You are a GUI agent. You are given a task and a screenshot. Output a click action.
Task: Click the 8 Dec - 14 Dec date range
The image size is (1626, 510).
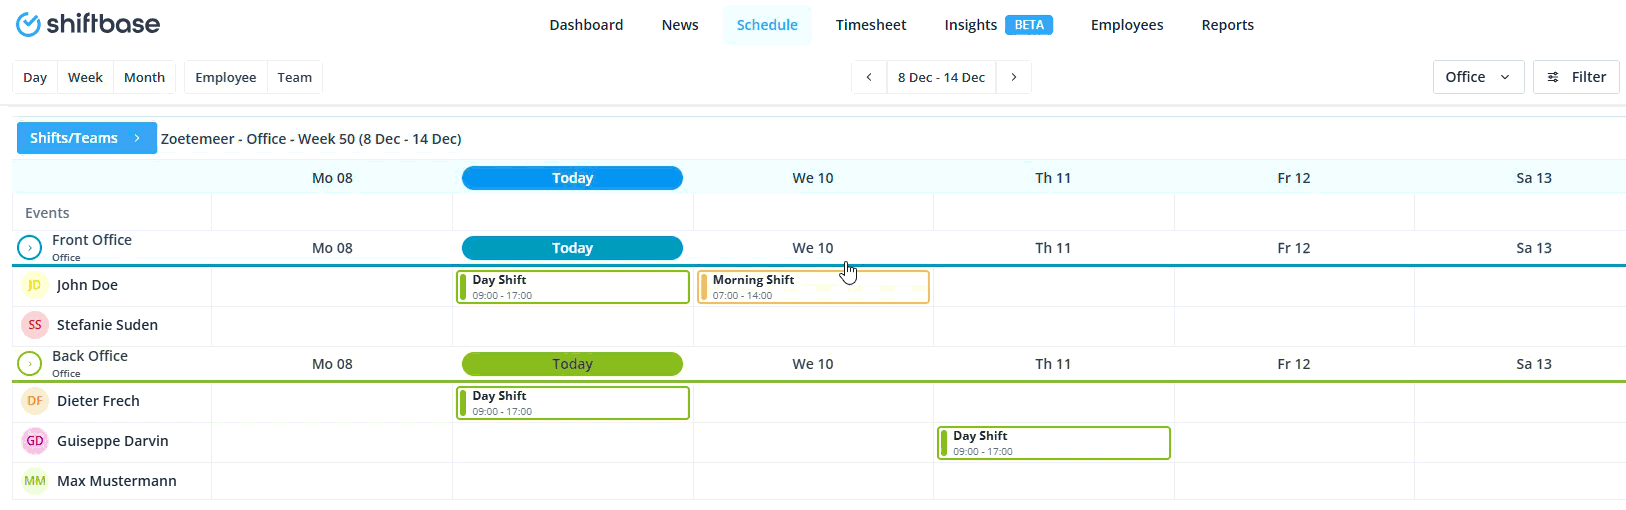[x=941, y=77]
